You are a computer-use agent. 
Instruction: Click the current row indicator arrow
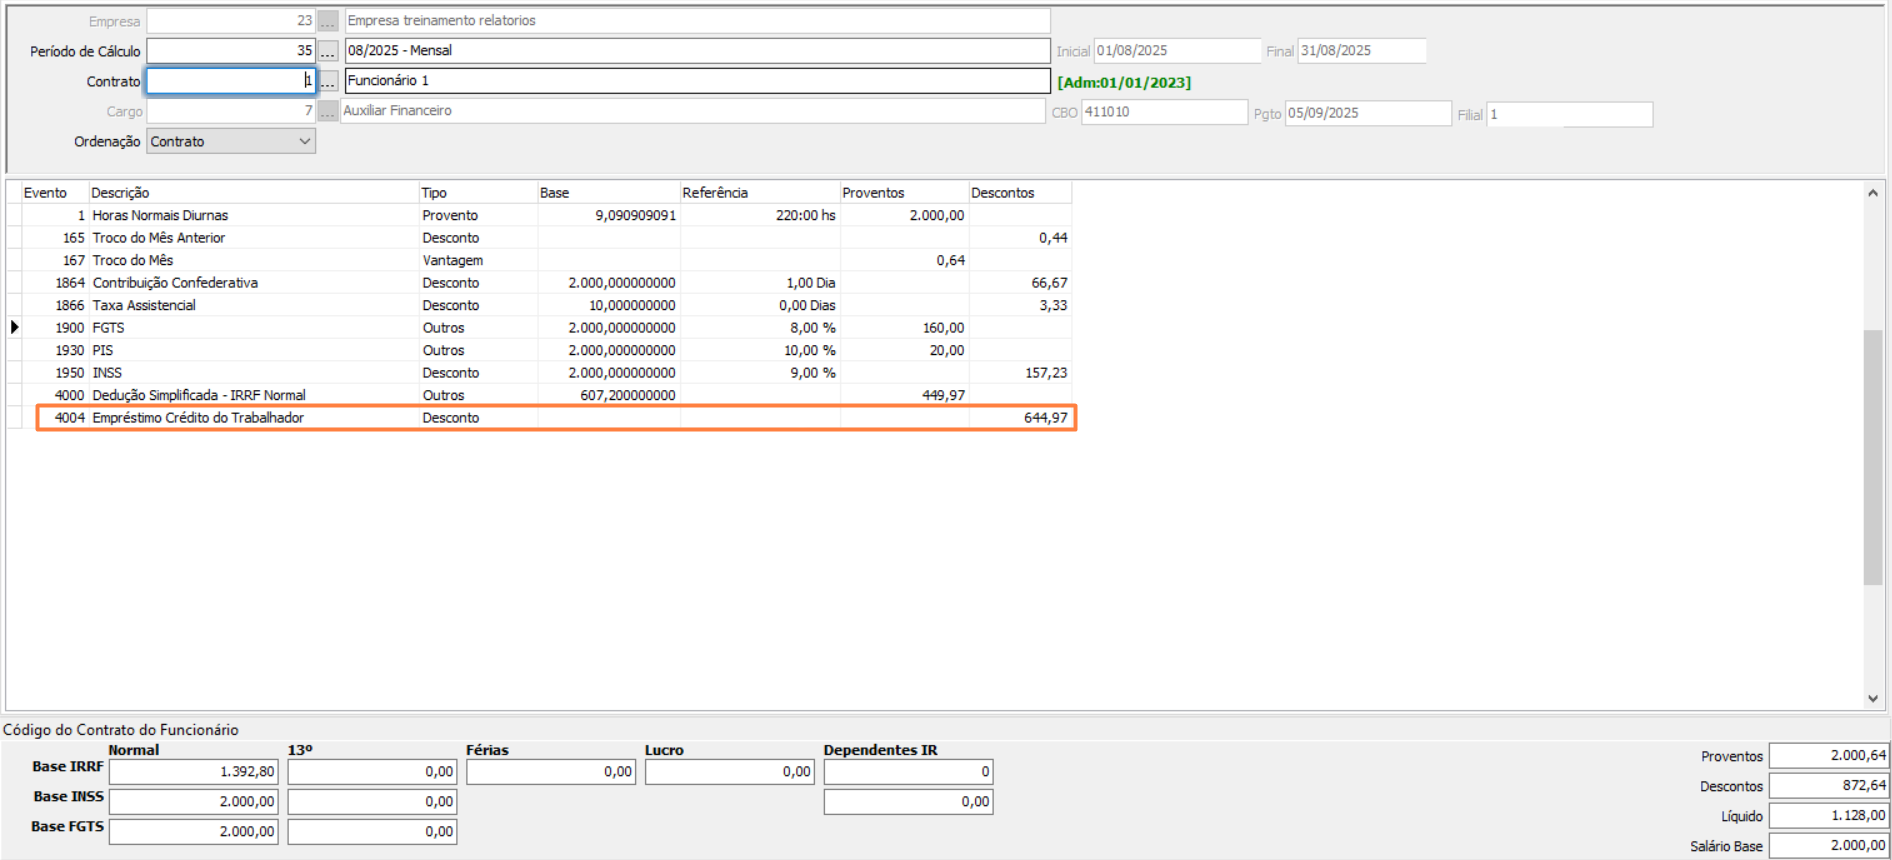[x=14, y=327]
